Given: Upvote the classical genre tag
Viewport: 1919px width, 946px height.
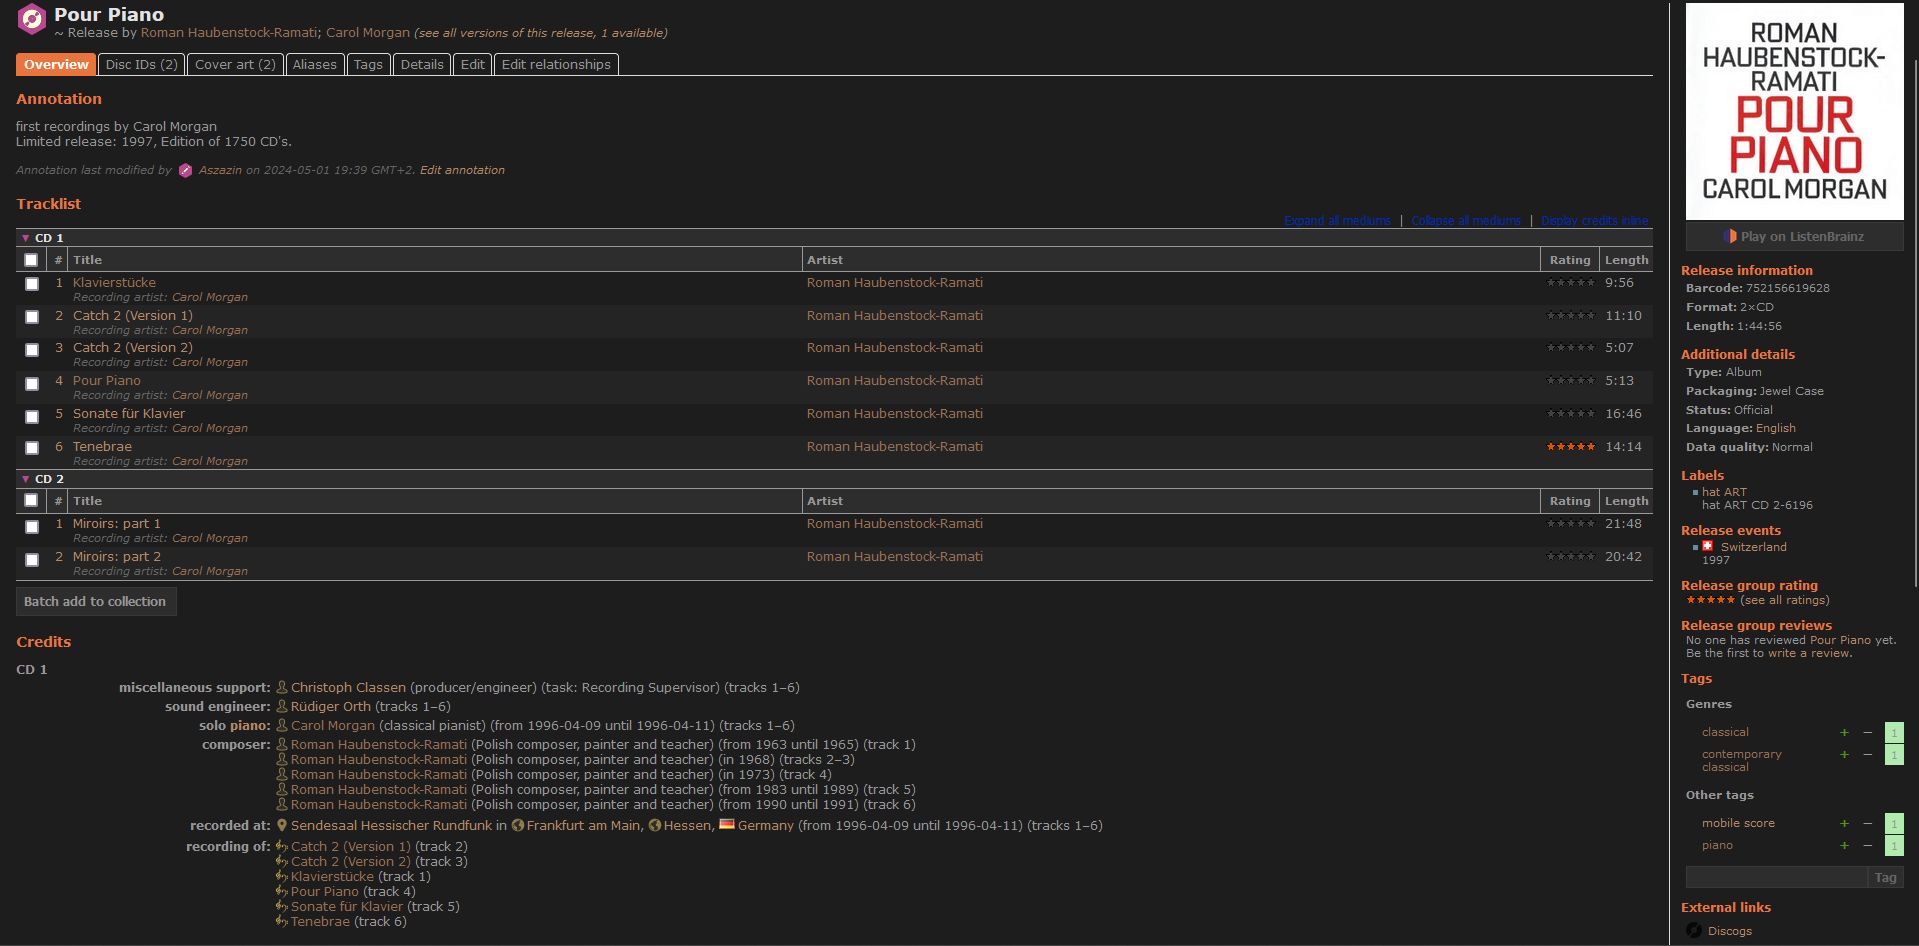Looking at the screenshot, I should click(1844, 733).
